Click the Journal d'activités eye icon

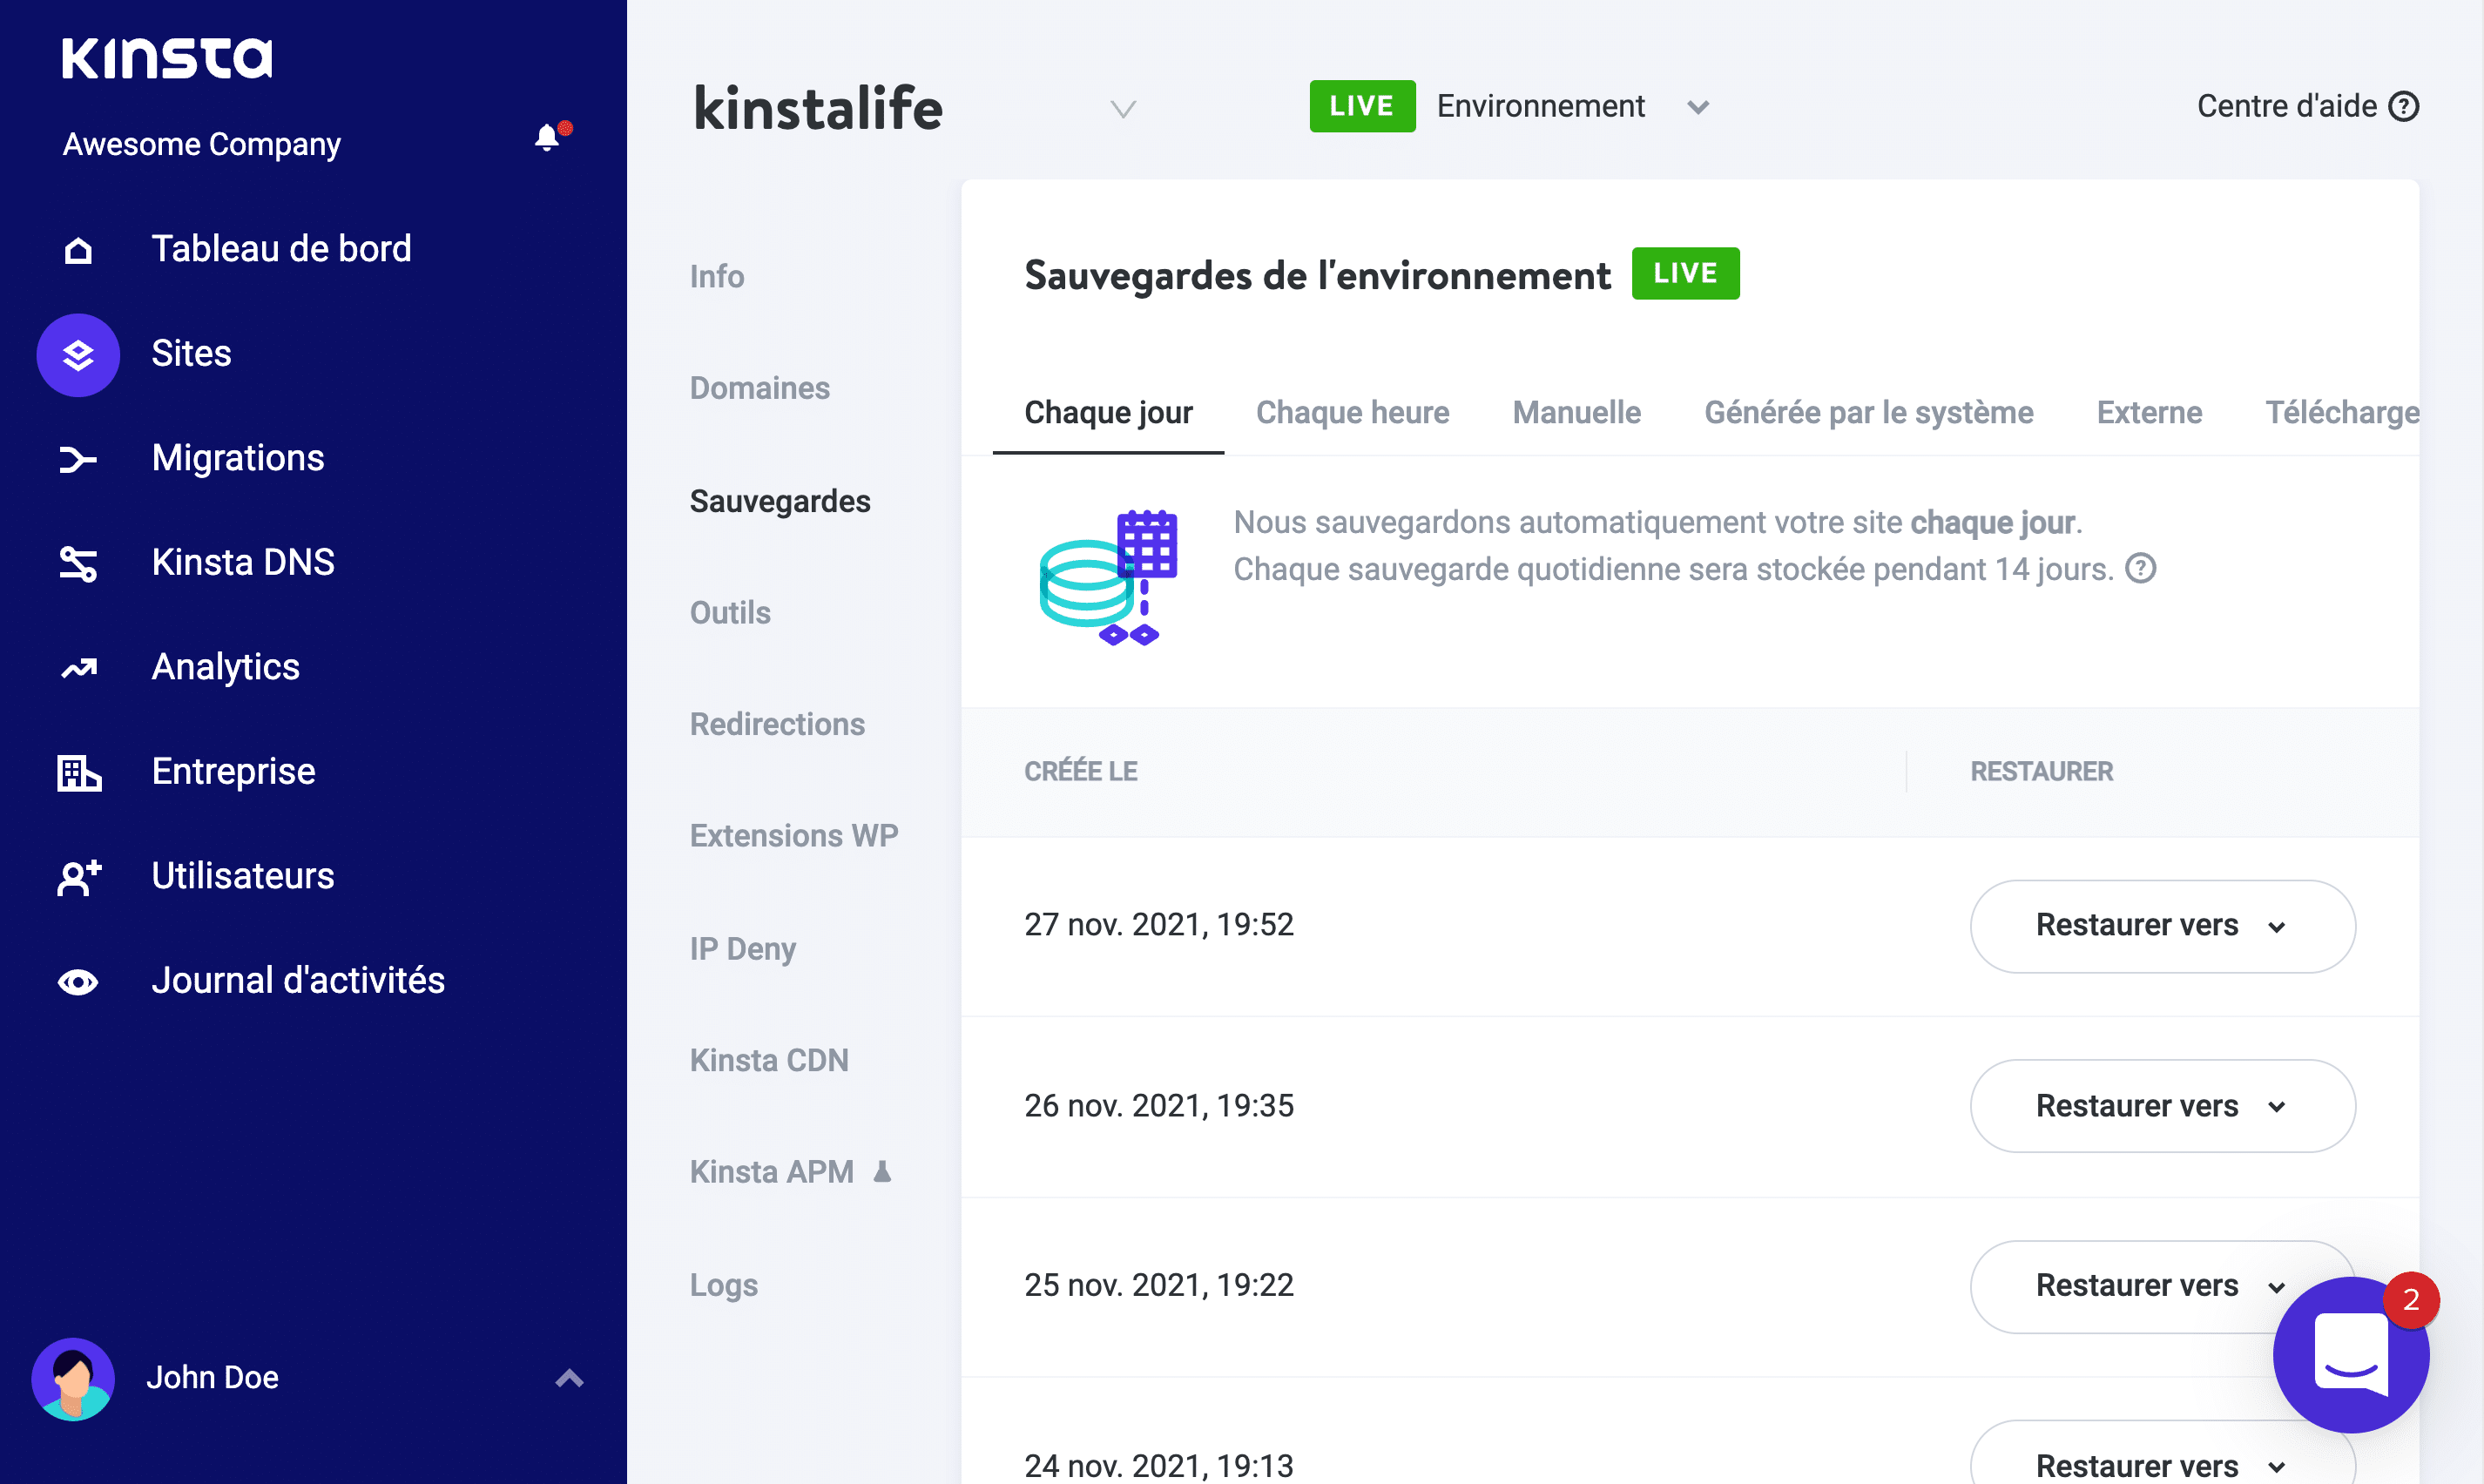78,982
